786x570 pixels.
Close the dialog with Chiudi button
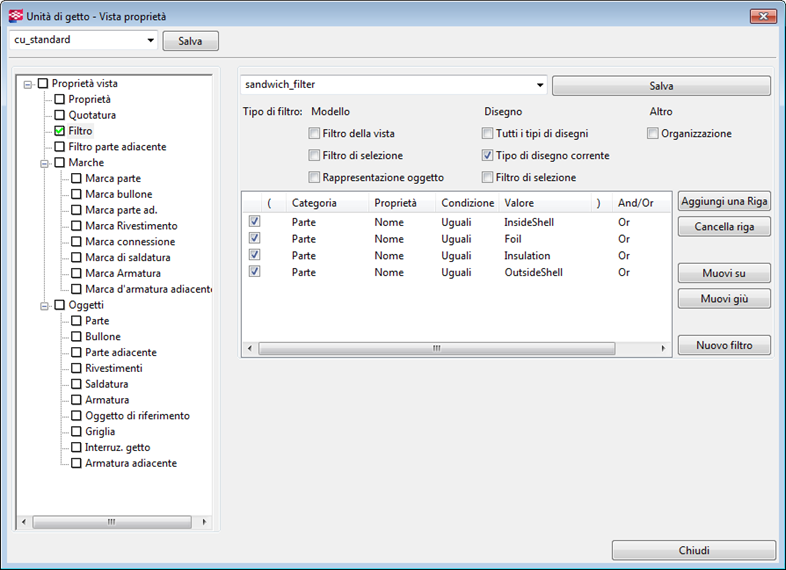(693, 551)
